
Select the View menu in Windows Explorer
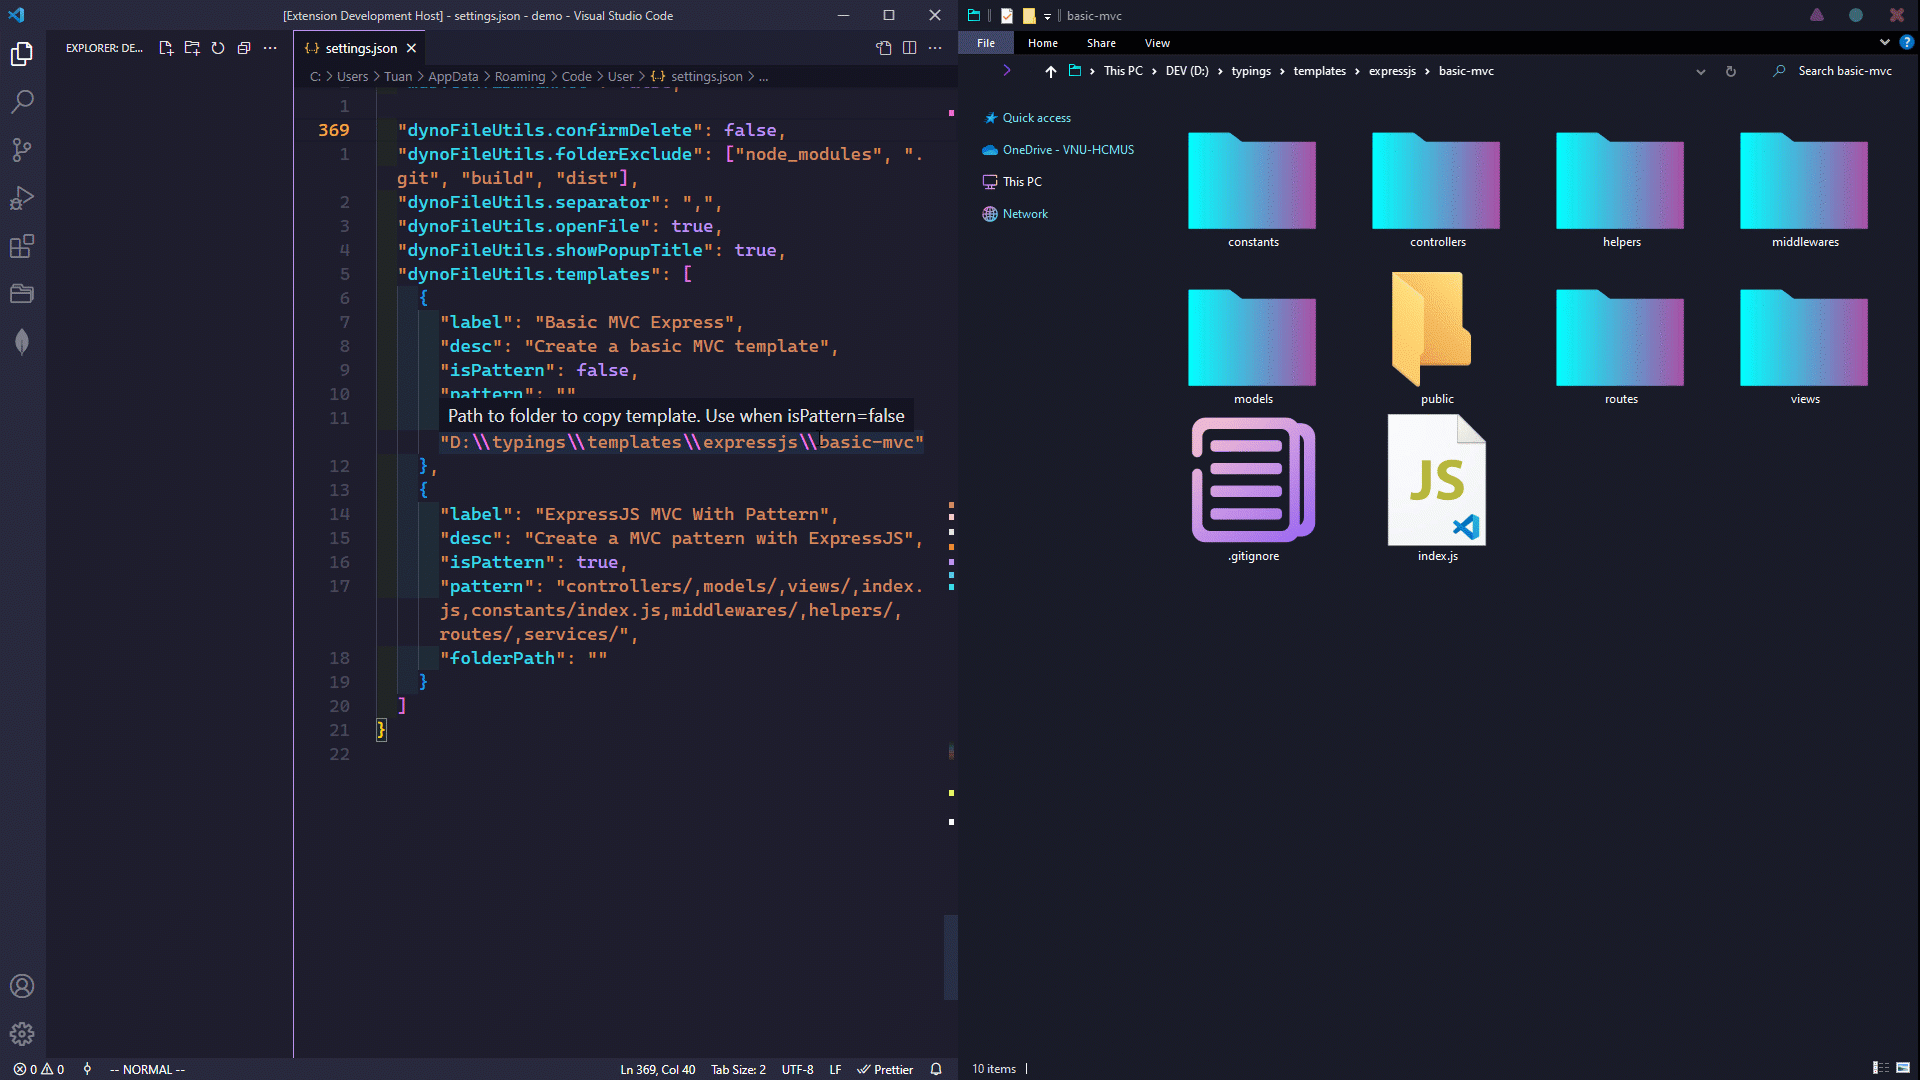coord(1156,42)
